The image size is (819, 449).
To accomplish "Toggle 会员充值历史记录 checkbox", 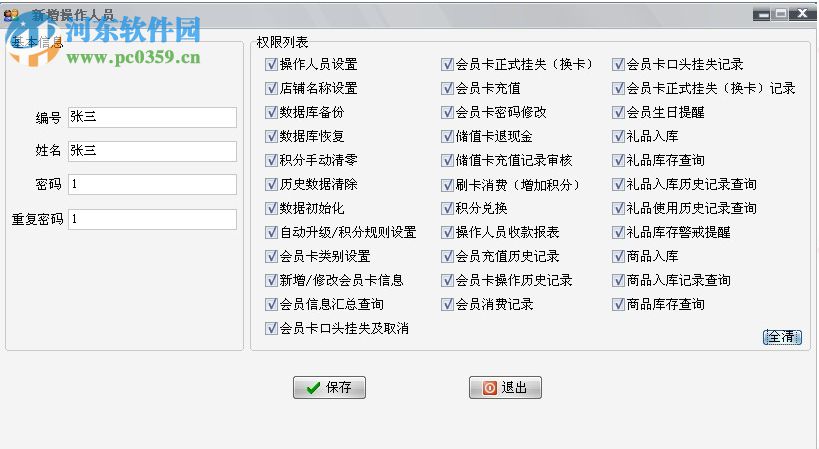I will (447, 256).
